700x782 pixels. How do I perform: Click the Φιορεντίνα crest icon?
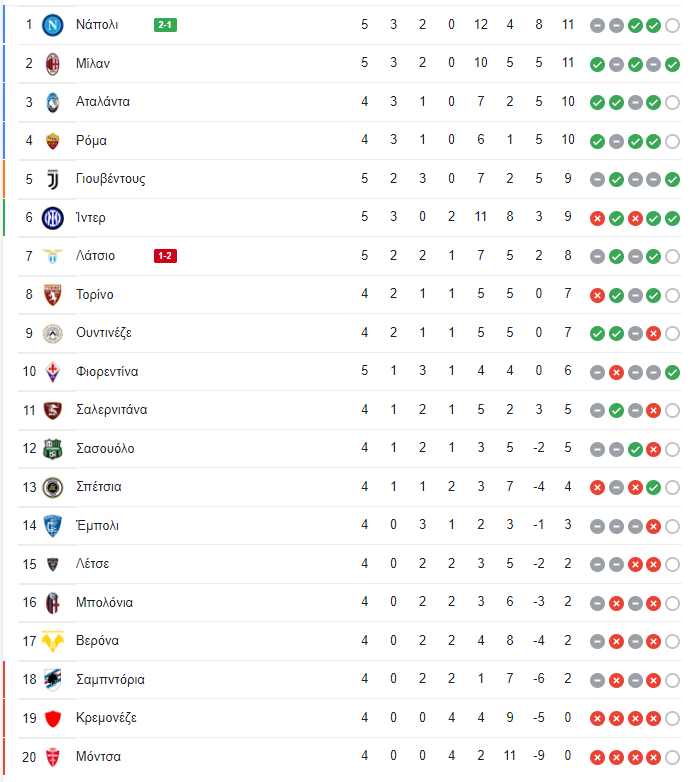(53, 372)
